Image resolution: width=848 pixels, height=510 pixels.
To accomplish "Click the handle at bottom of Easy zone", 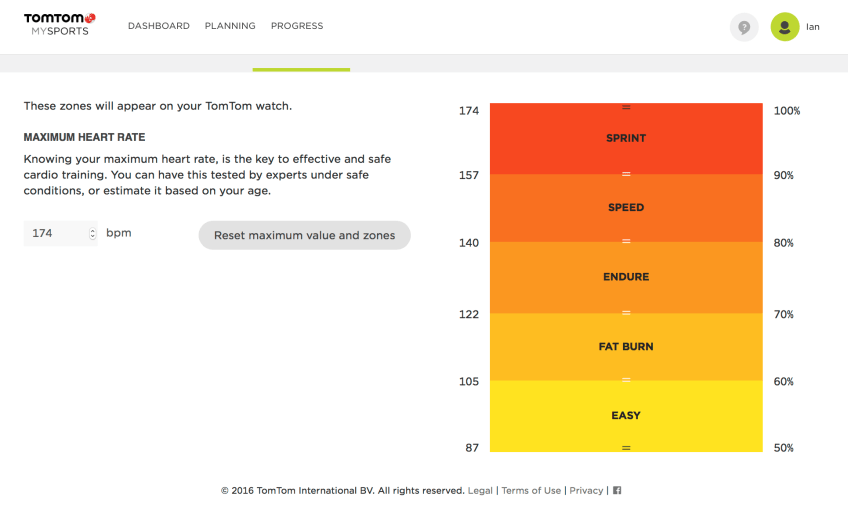I will coord(626,448).
